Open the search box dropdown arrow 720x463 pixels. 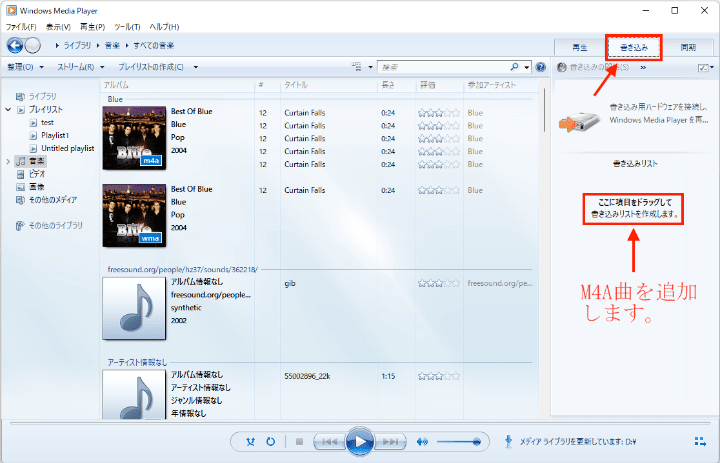527,67
